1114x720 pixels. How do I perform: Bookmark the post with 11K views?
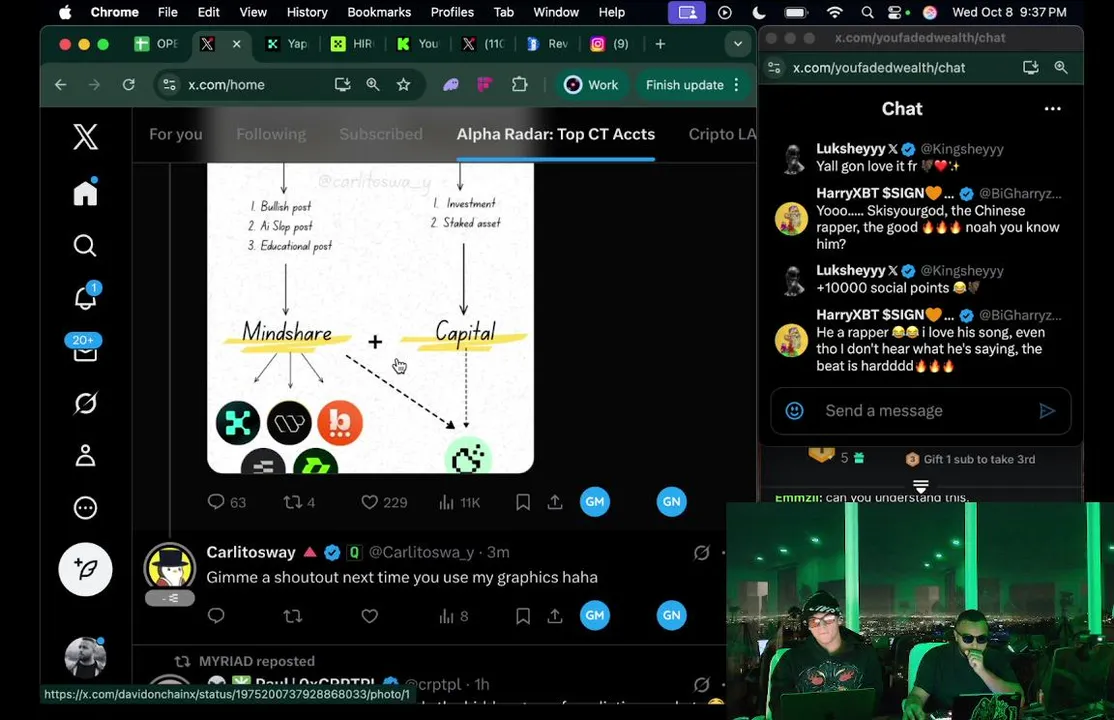[x=523, y=503]
